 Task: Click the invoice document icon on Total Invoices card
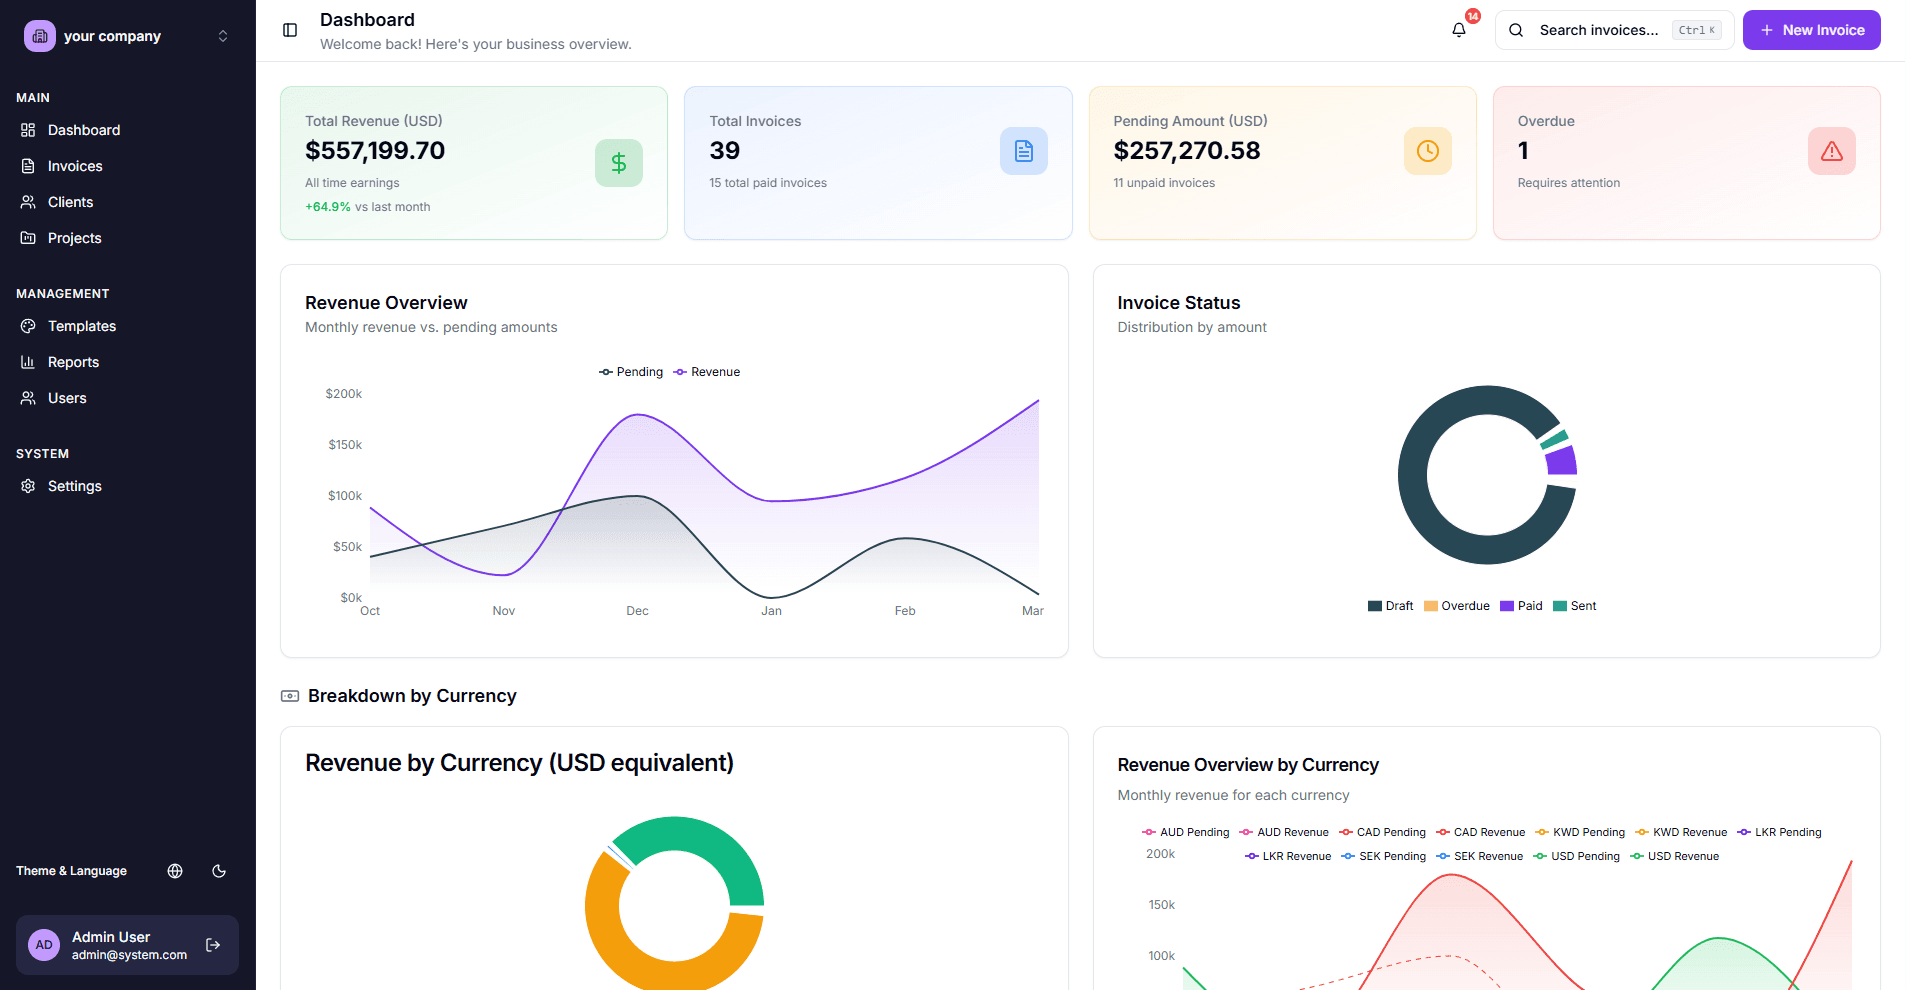pos(1023,151)
